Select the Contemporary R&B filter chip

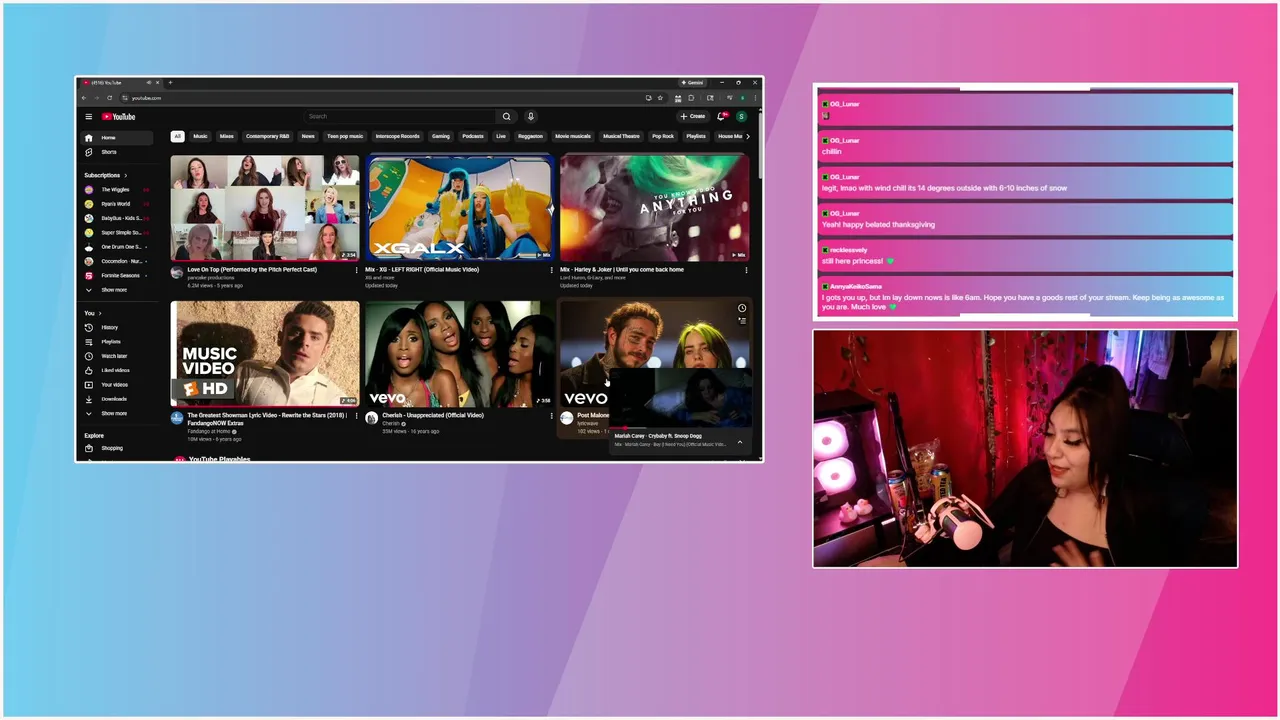267,136
